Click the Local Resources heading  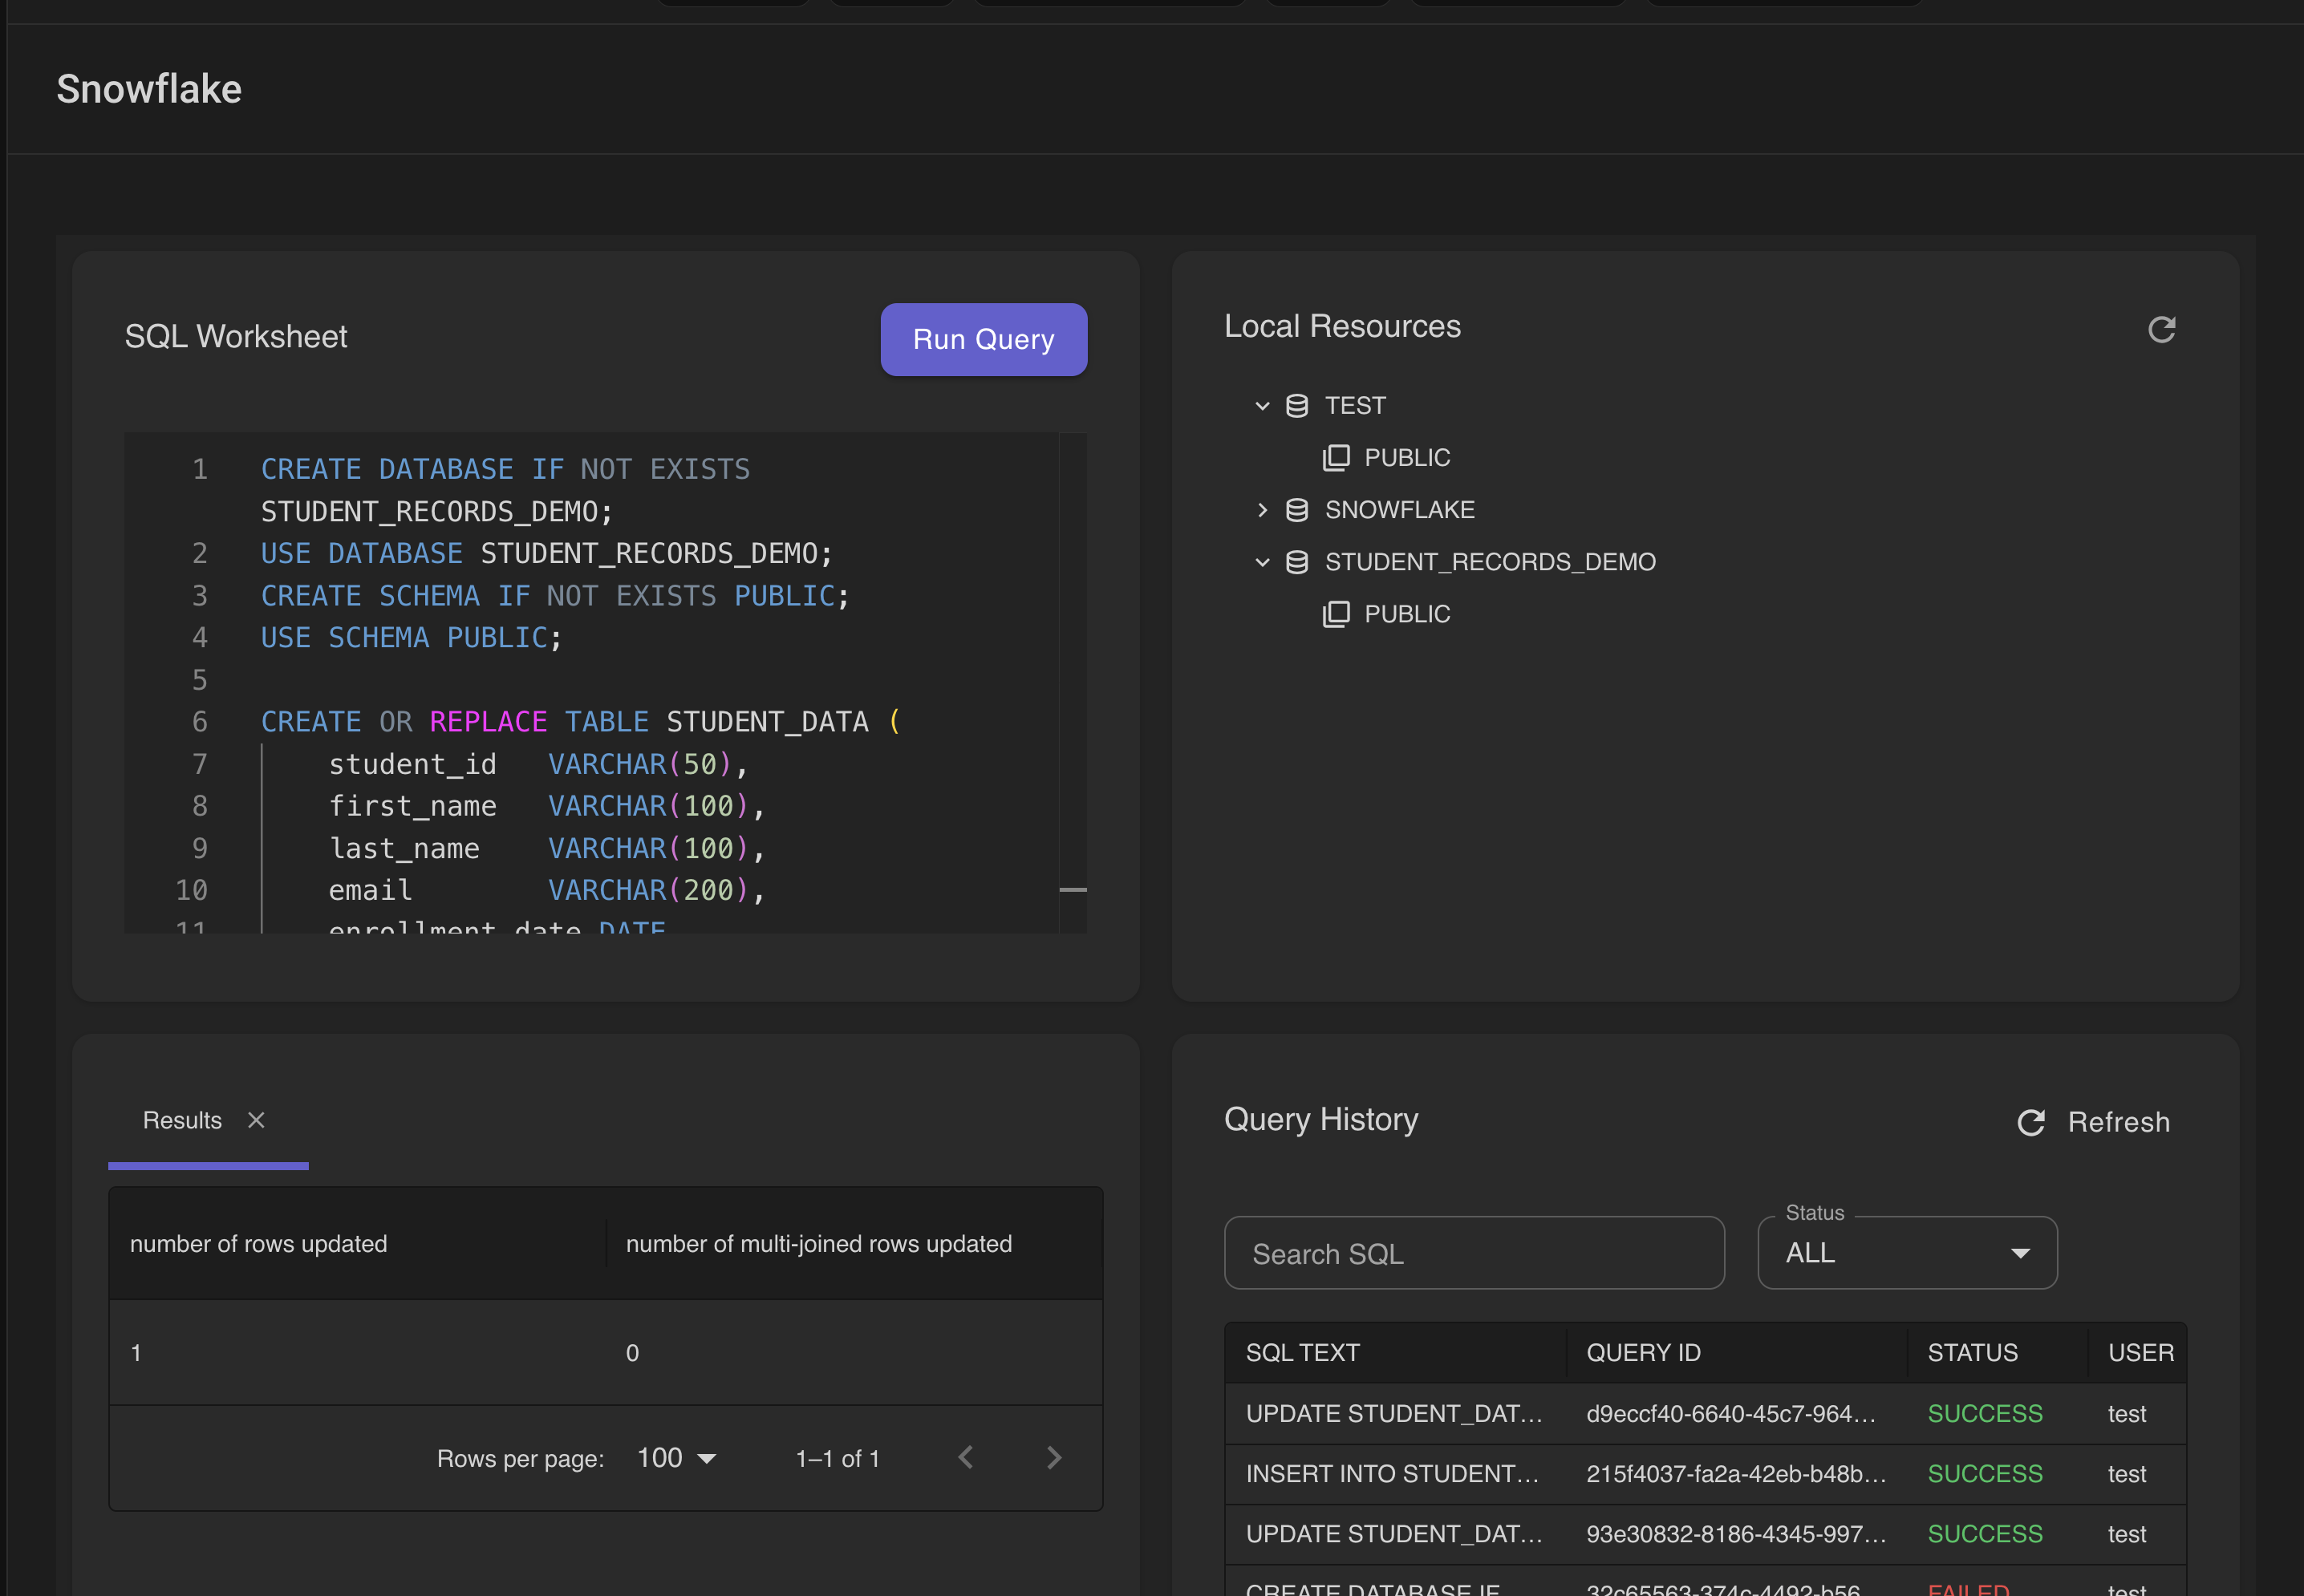(1342, 326)
